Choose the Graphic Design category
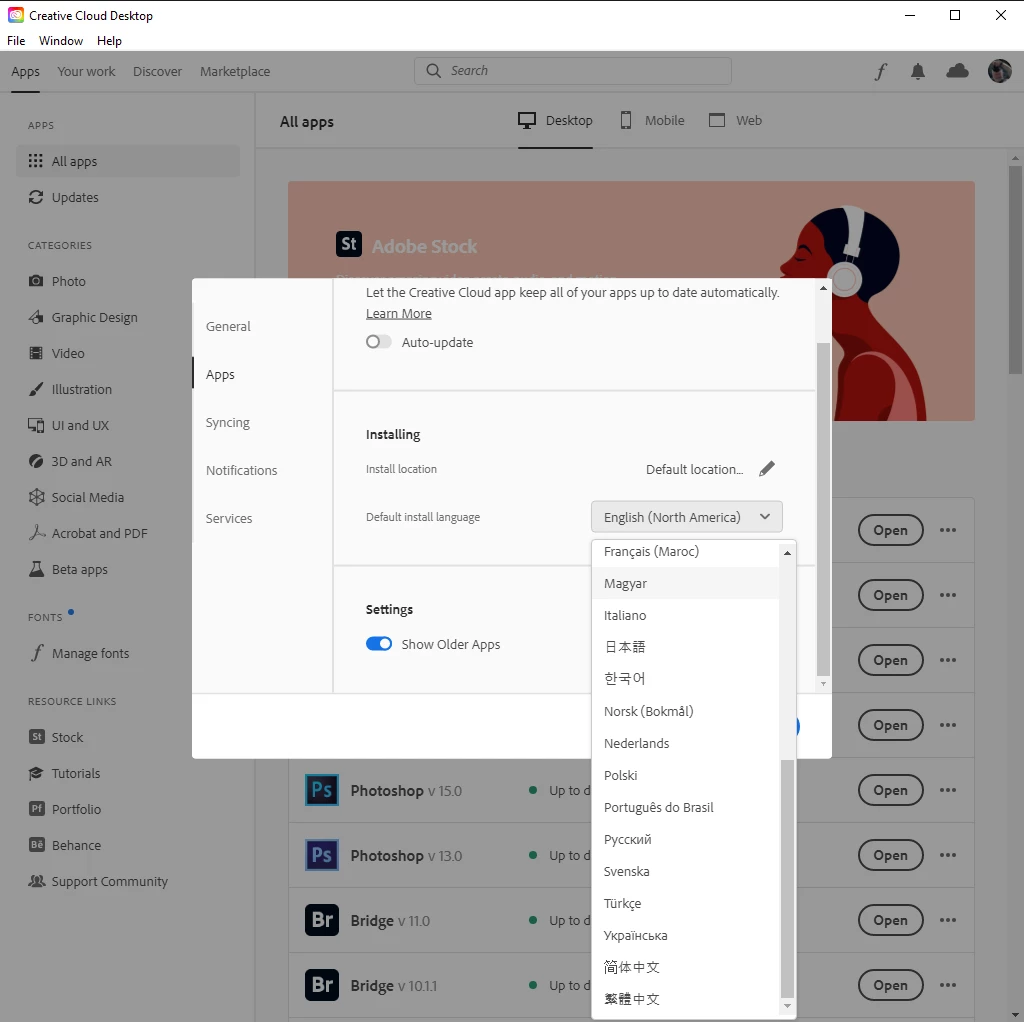The width and height of the screenshot is (1024, 1022). click(83, 317)
